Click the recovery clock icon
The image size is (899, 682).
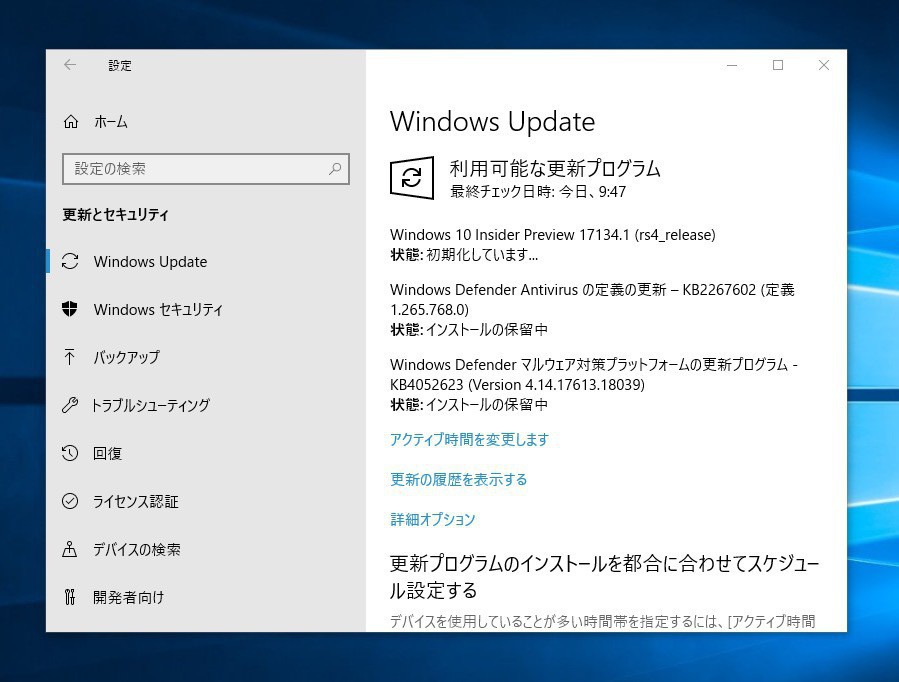point(70,453)
